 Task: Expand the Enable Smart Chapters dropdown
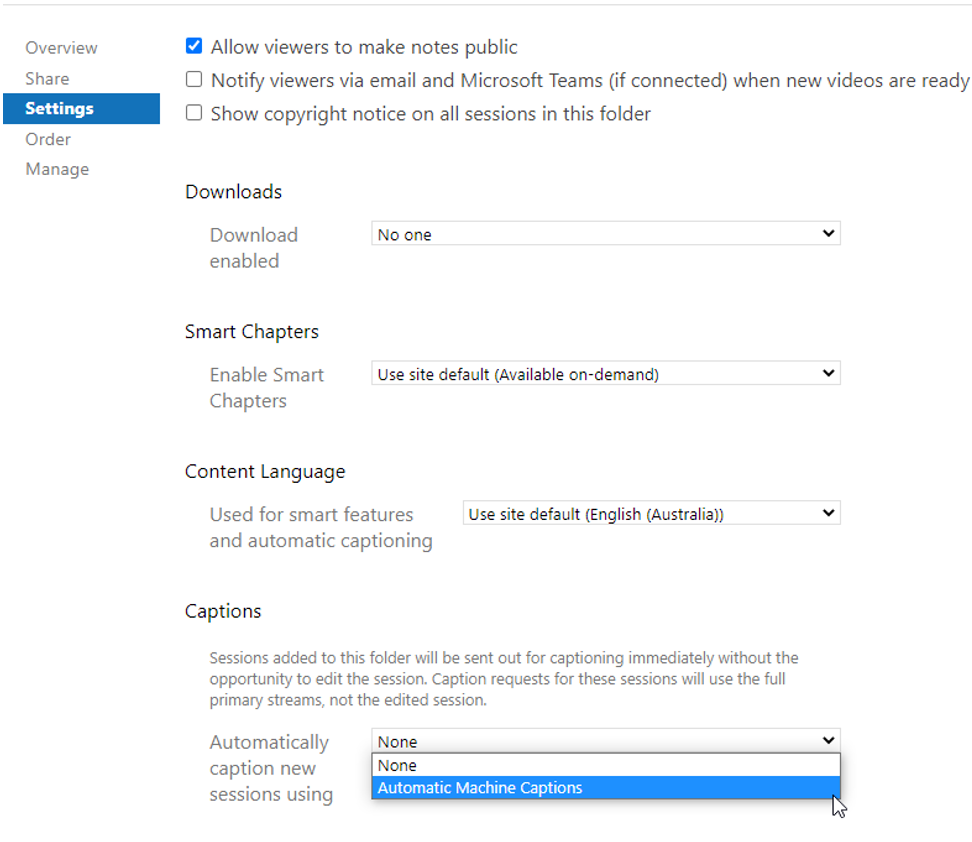point(606,373)
